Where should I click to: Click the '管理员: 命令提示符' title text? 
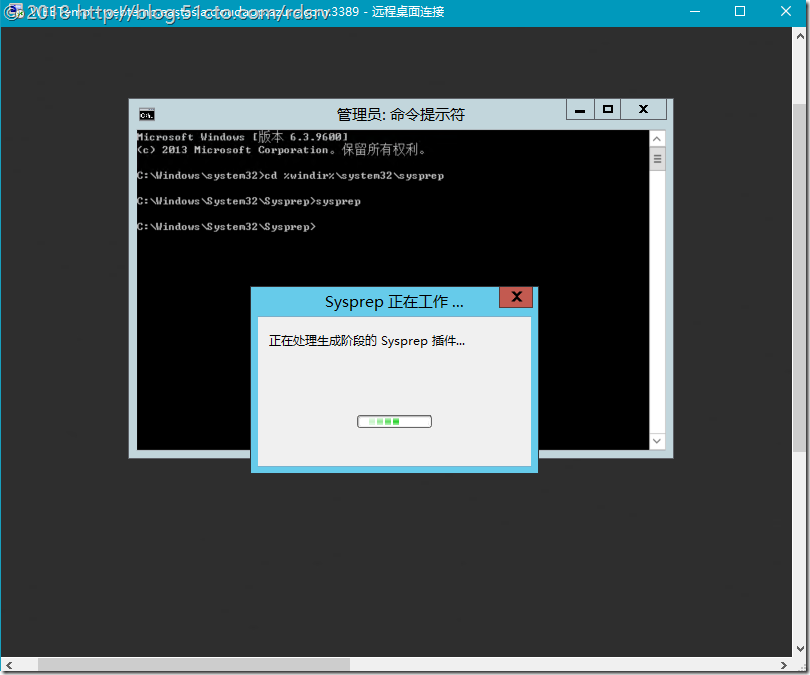pos(401,114)
